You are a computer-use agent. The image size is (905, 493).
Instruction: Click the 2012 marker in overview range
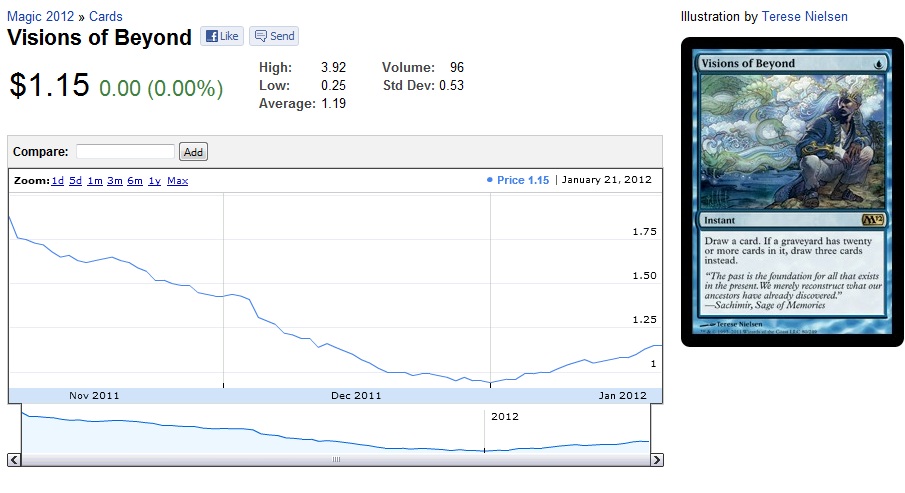pos(503,416)
